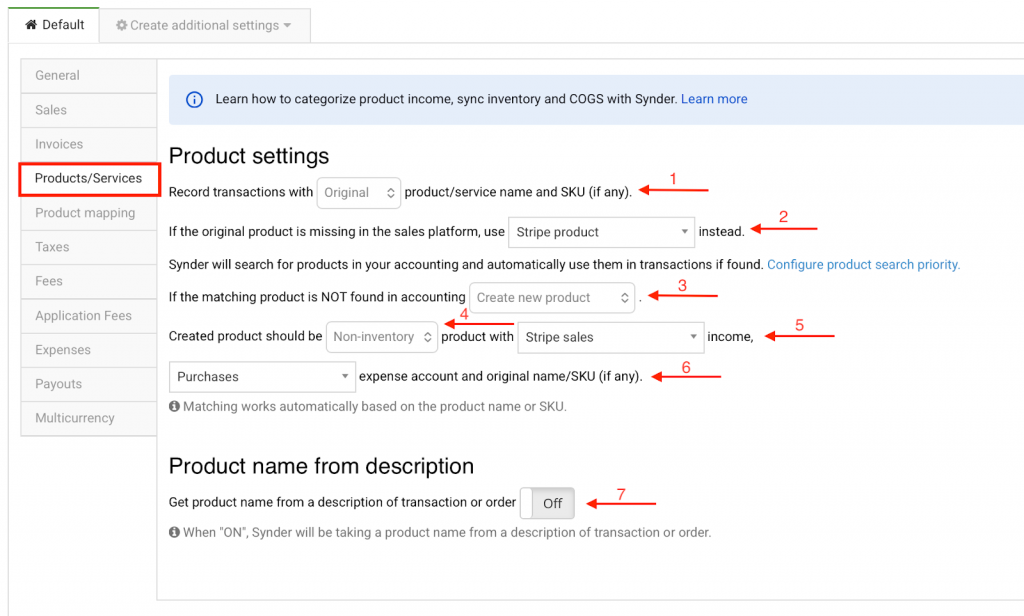The height and width of the screenshot is (616, 1024).
Task: Open the Non-inventory product type dropdown
Action: tap(382, 338)
